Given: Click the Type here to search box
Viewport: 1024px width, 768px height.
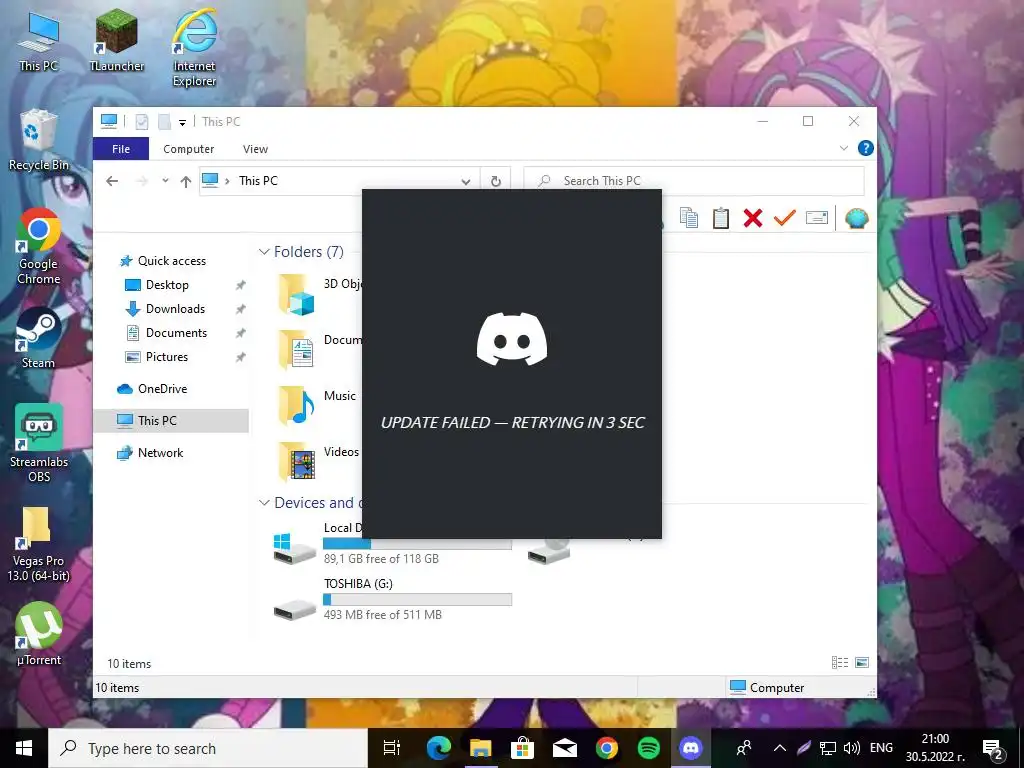Looking at the screenshot, I should (x=208, y=748).
